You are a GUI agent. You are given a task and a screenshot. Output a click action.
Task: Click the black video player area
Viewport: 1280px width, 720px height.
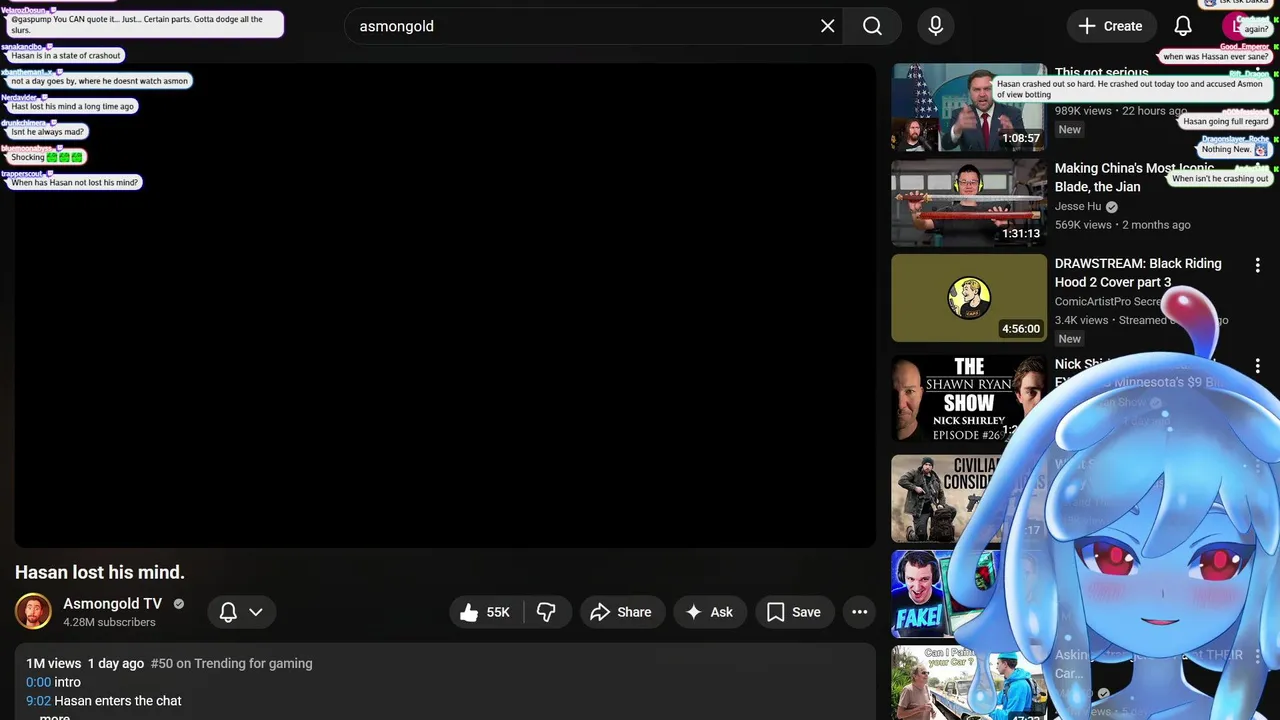click(445, 305)
